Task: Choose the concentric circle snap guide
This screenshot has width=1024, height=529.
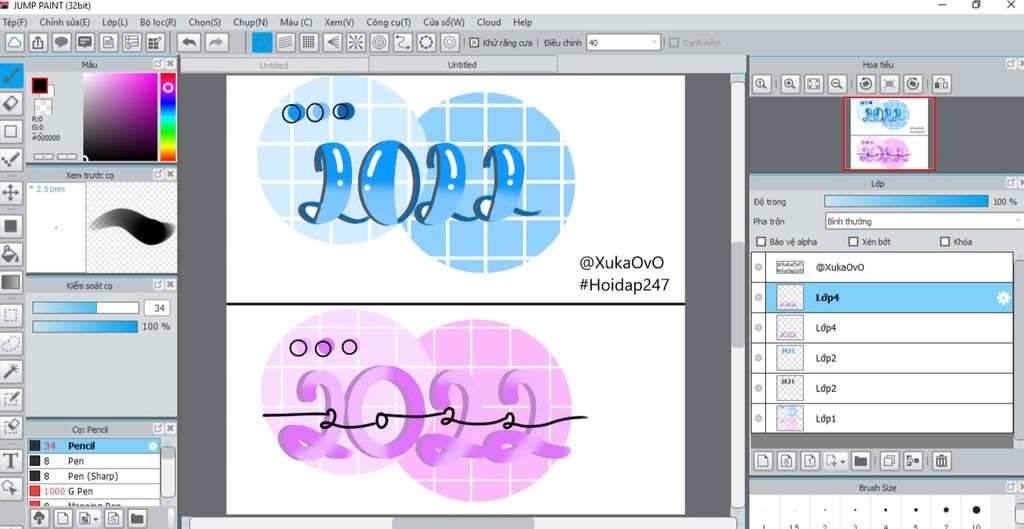Action: (x=379, y=42)
